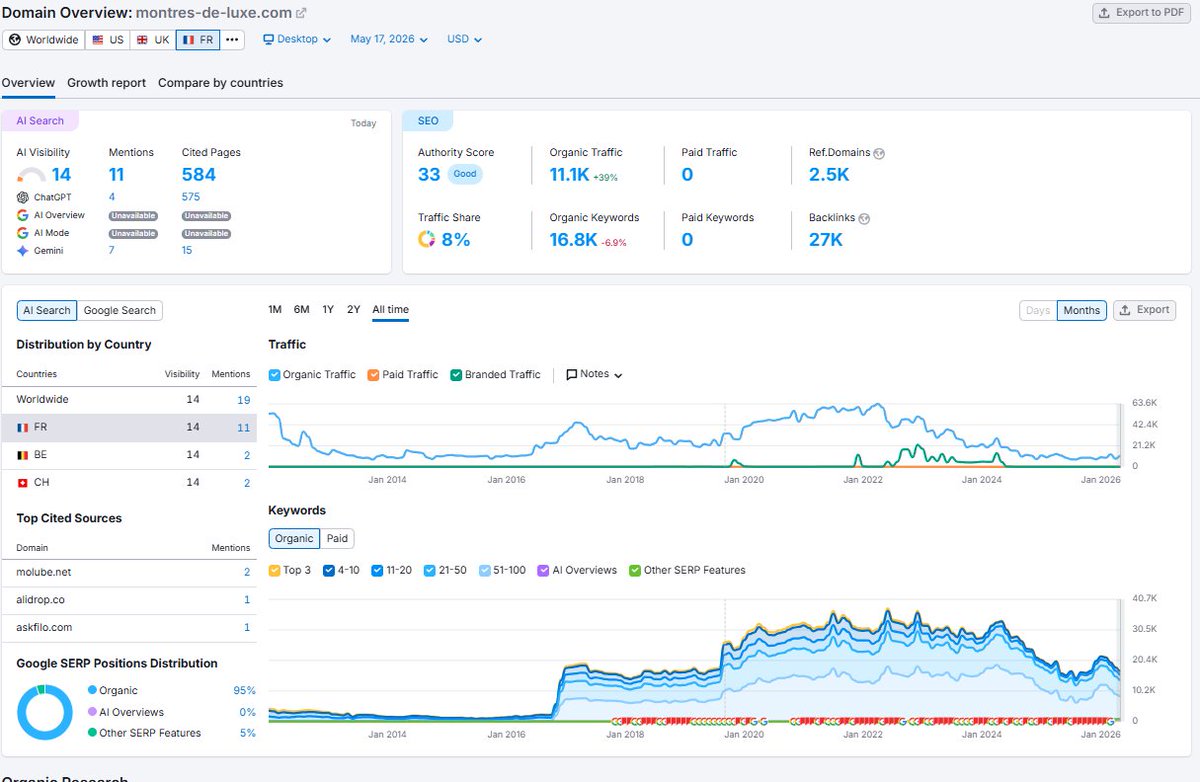This screenshot has height=782, width=1200.
Task: Click the Gemini sparkle icon
Action: coord(22,251)
